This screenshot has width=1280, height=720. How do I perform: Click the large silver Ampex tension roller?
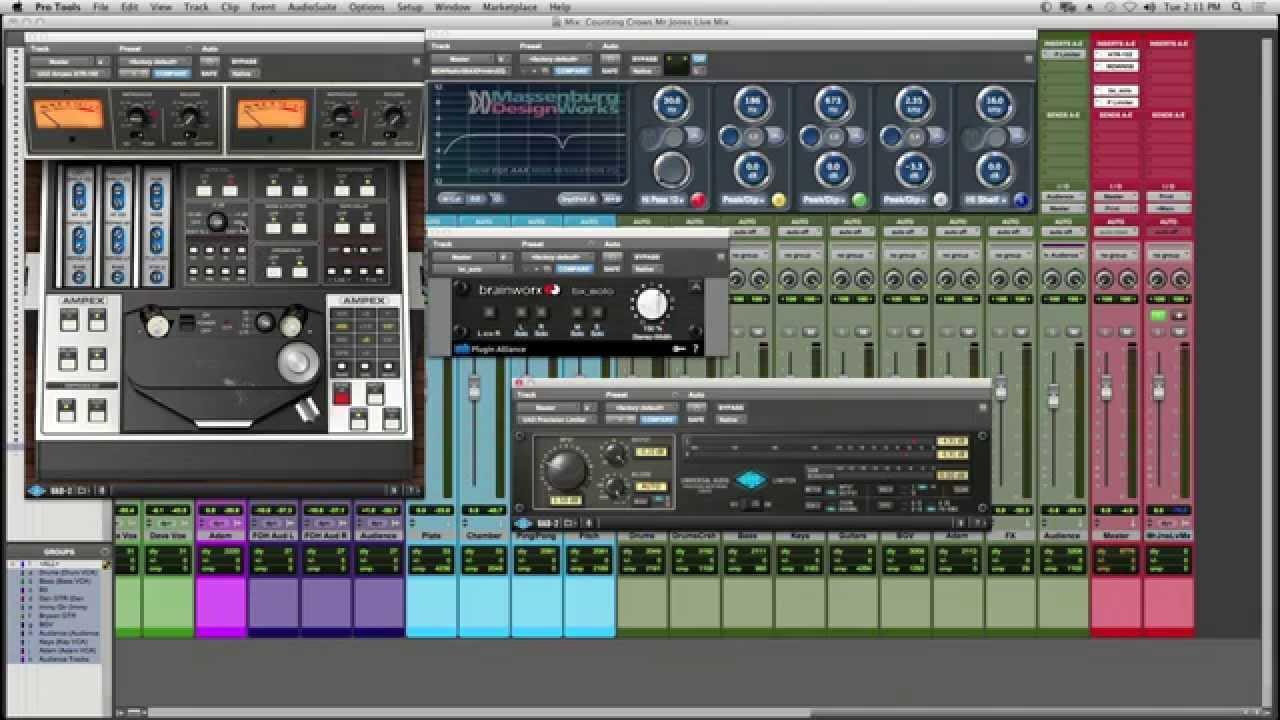click(x=297, y=362)
